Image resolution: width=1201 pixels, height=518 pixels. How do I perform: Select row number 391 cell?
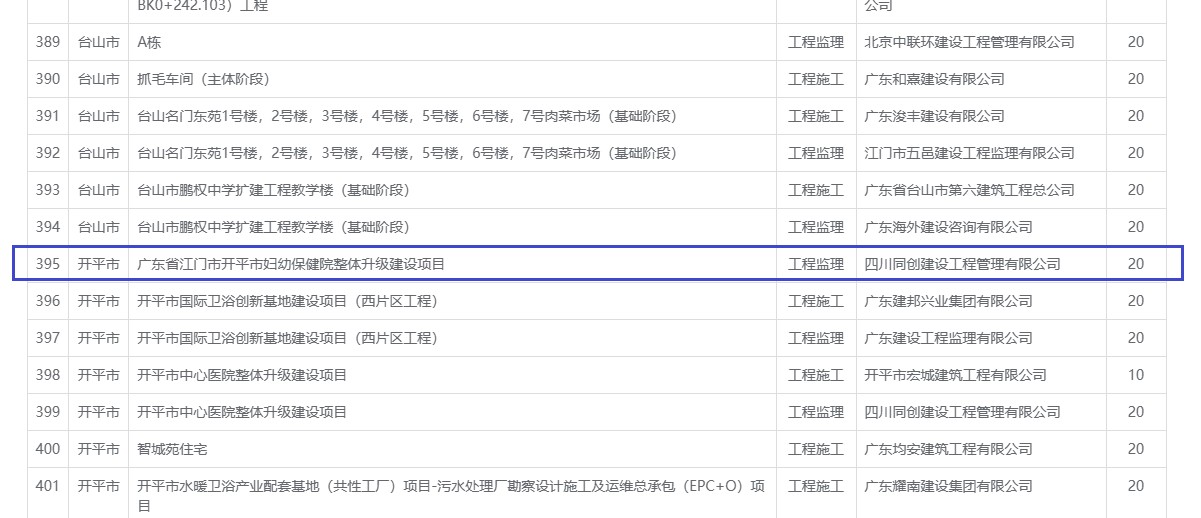(48, 116)
